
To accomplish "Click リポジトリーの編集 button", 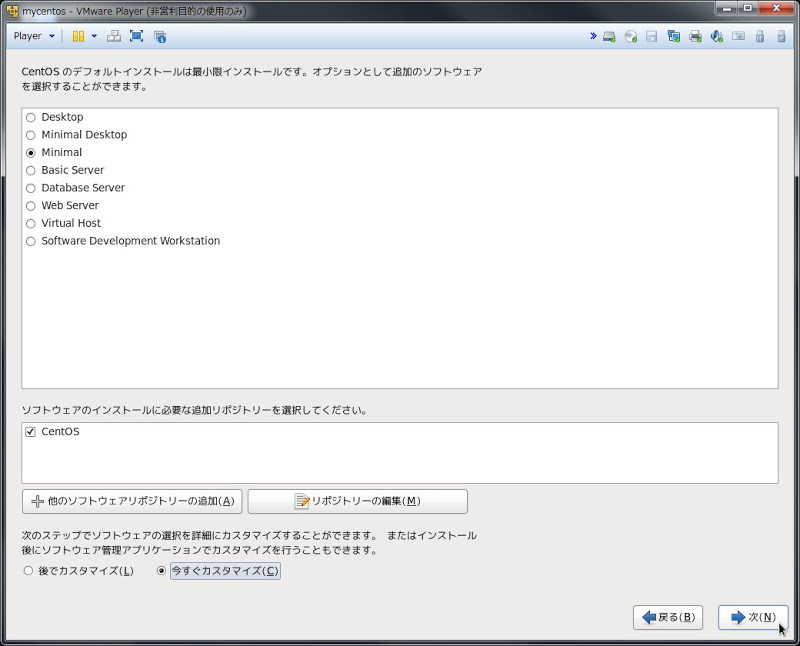I will click(x=358, y=501).
